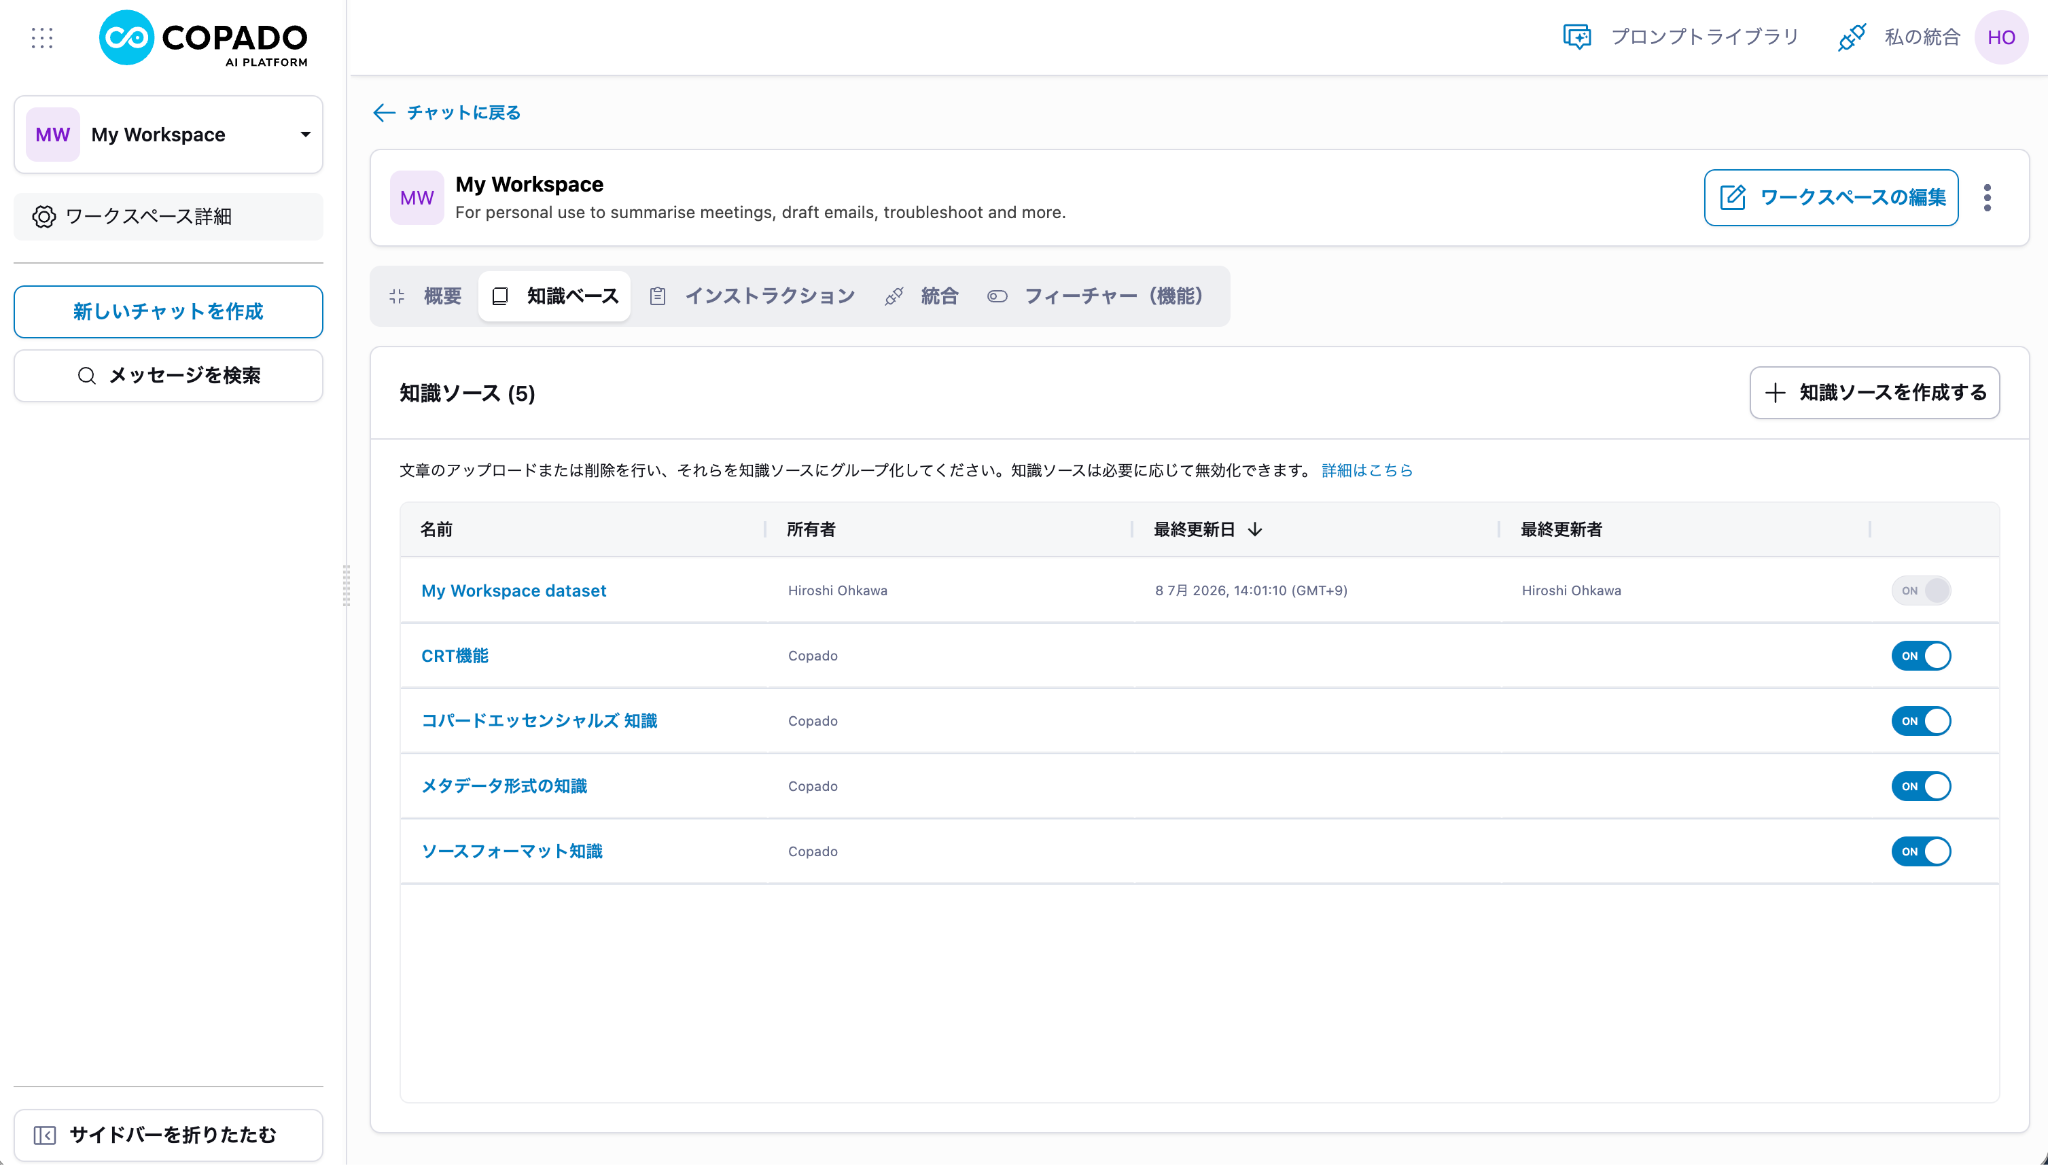Click ワークスペースの編集 button
Screen dimensions: 2048x1165
tap(1831, 198)
